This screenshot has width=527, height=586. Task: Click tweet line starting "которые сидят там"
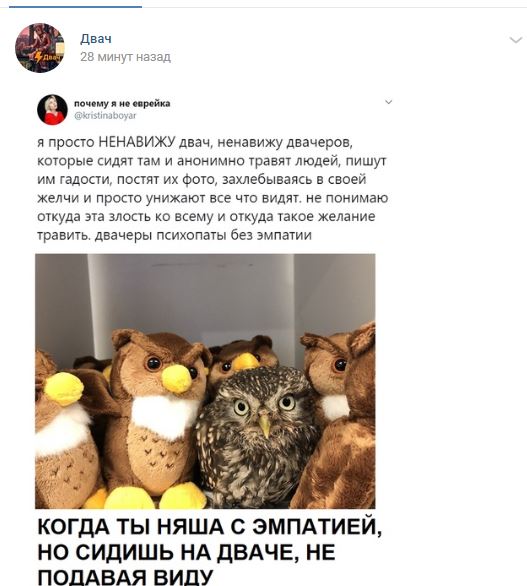pyautogui.click(x=212, y=161)
